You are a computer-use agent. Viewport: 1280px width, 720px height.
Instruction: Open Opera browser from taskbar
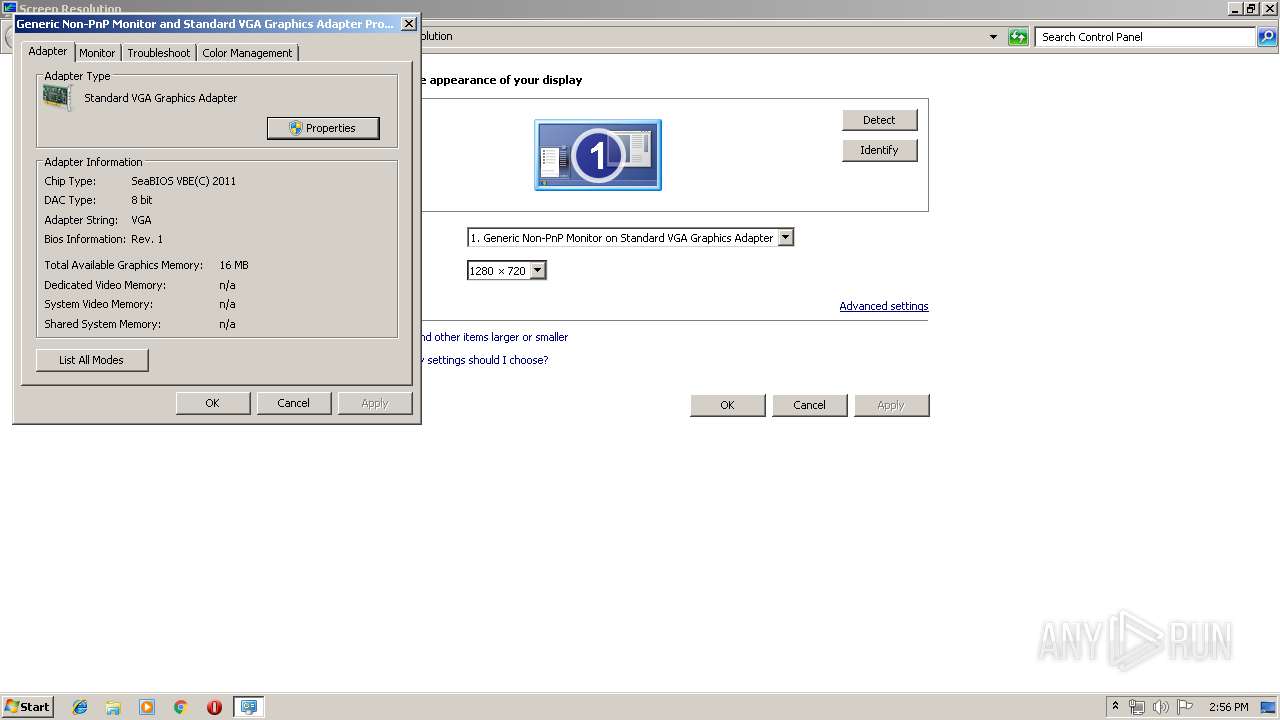[x=214, y=707]
